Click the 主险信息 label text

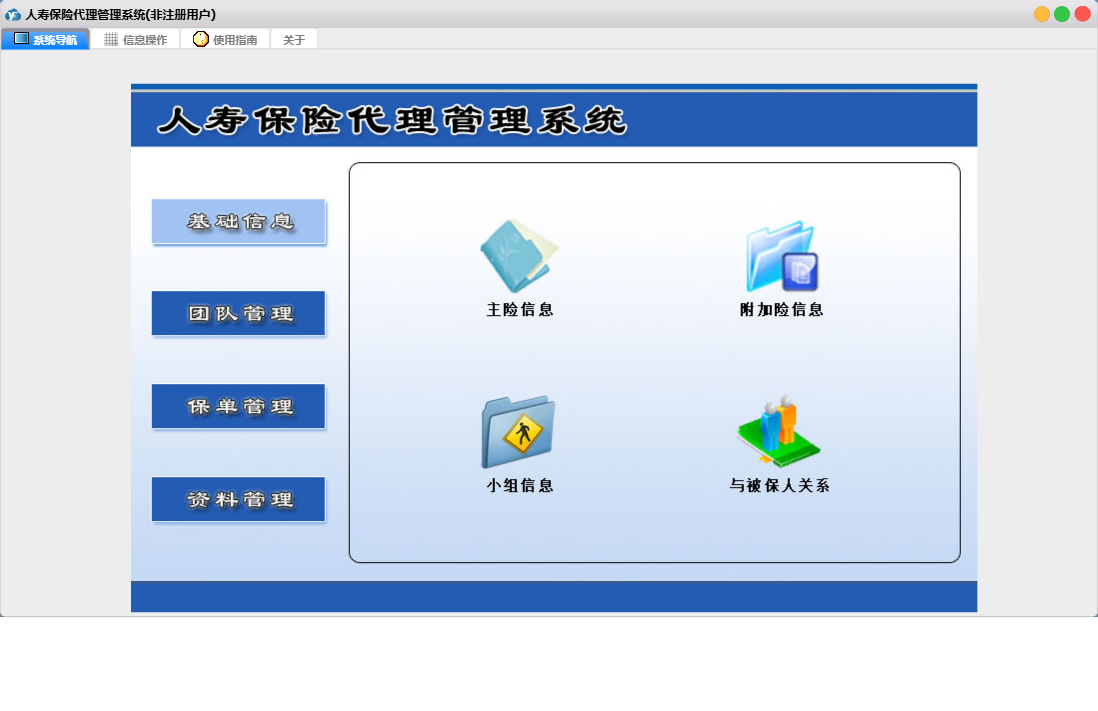[520, 310]
